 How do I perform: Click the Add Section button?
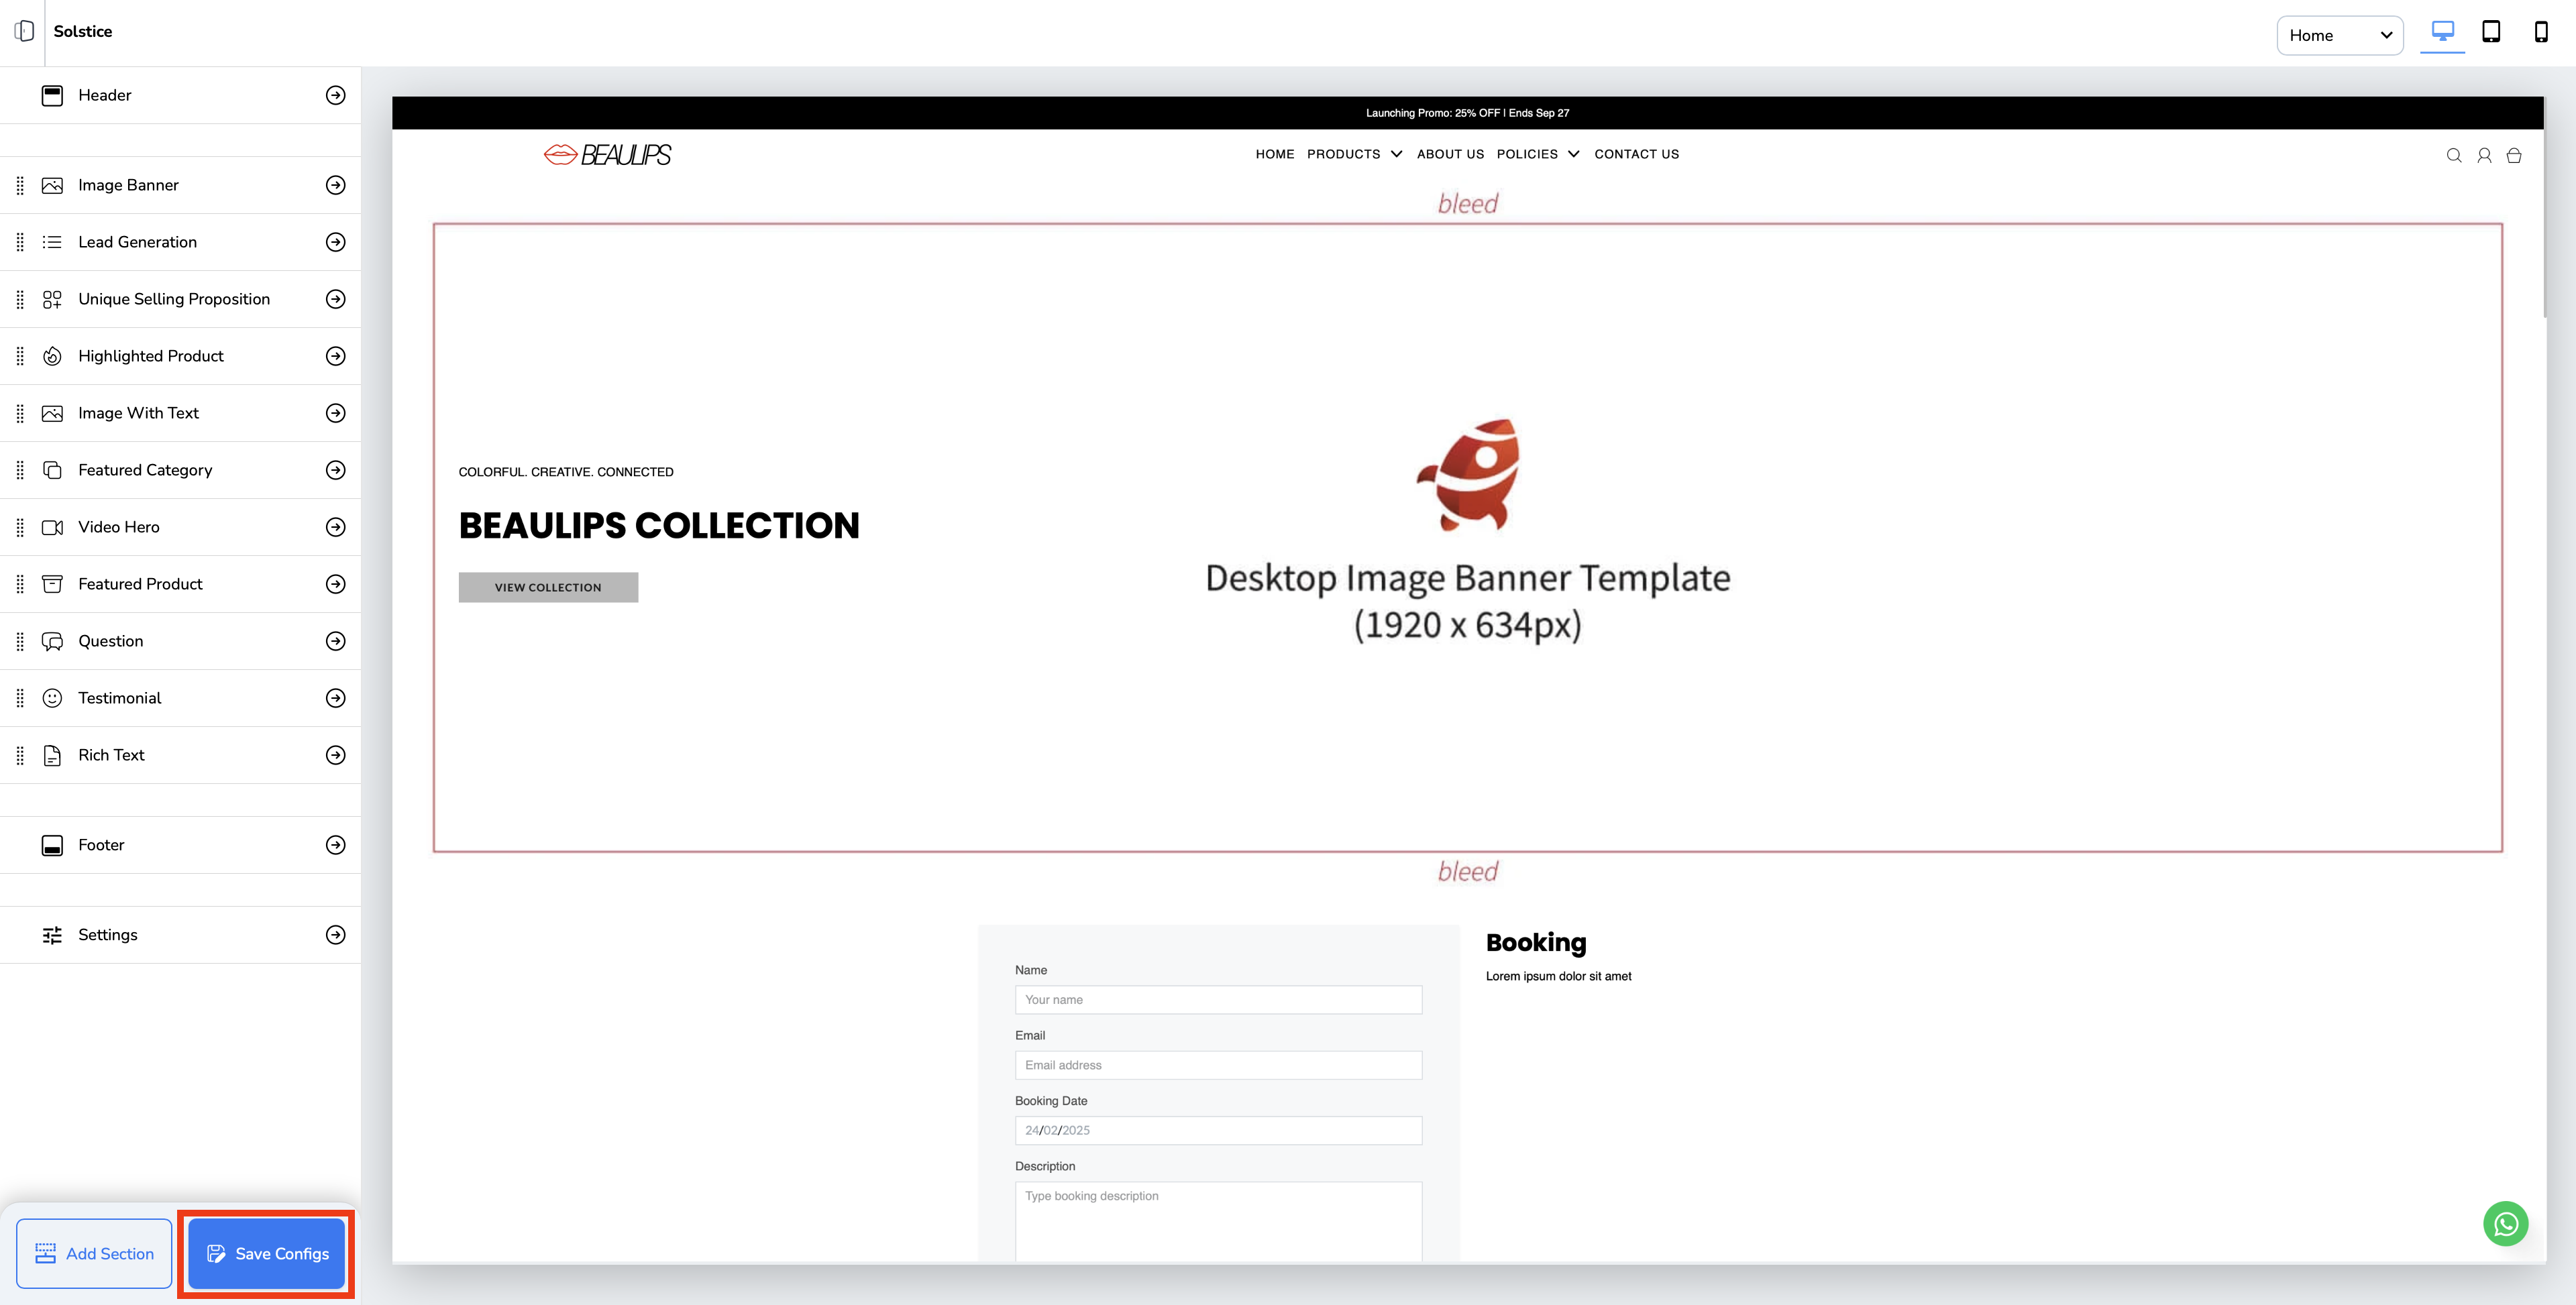pos(94,1253)
